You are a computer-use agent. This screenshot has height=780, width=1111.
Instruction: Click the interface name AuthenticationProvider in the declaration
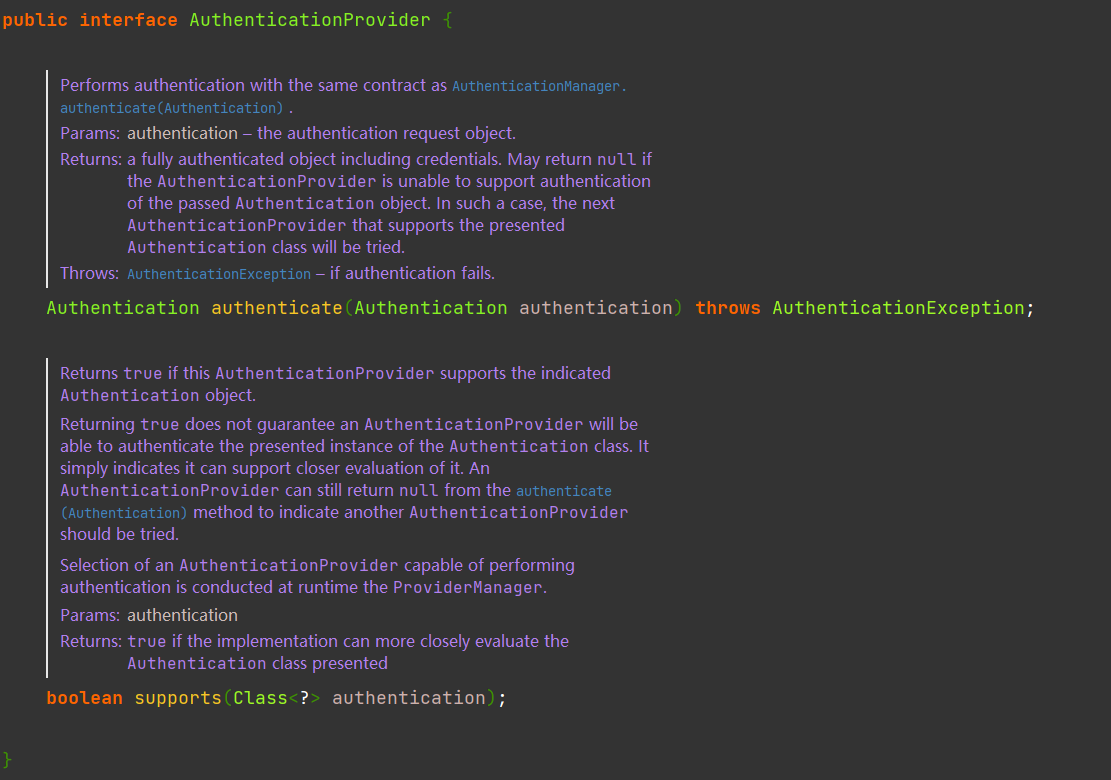point(310,21)
